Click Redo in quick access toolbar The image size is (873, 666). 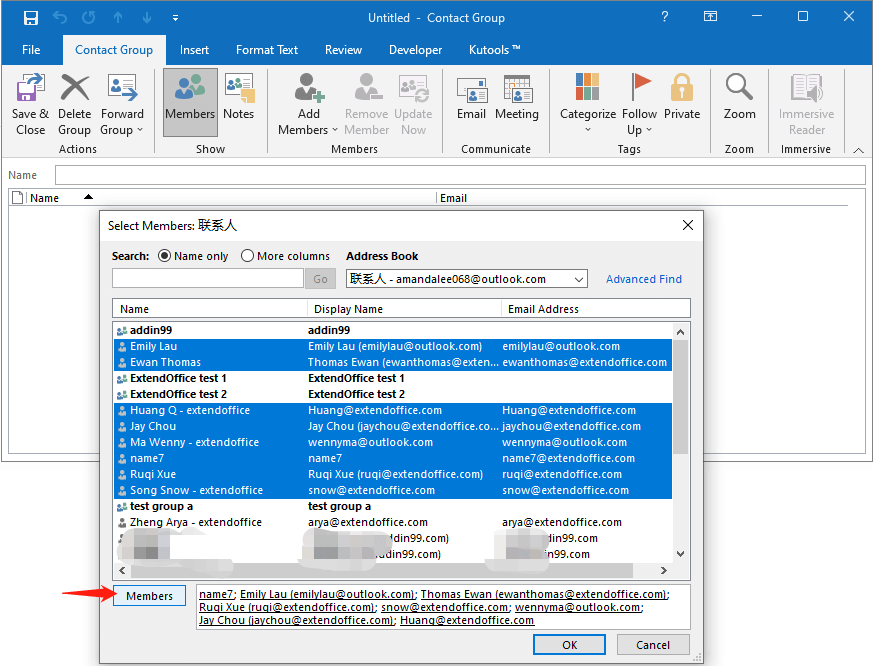pos(89,18)
